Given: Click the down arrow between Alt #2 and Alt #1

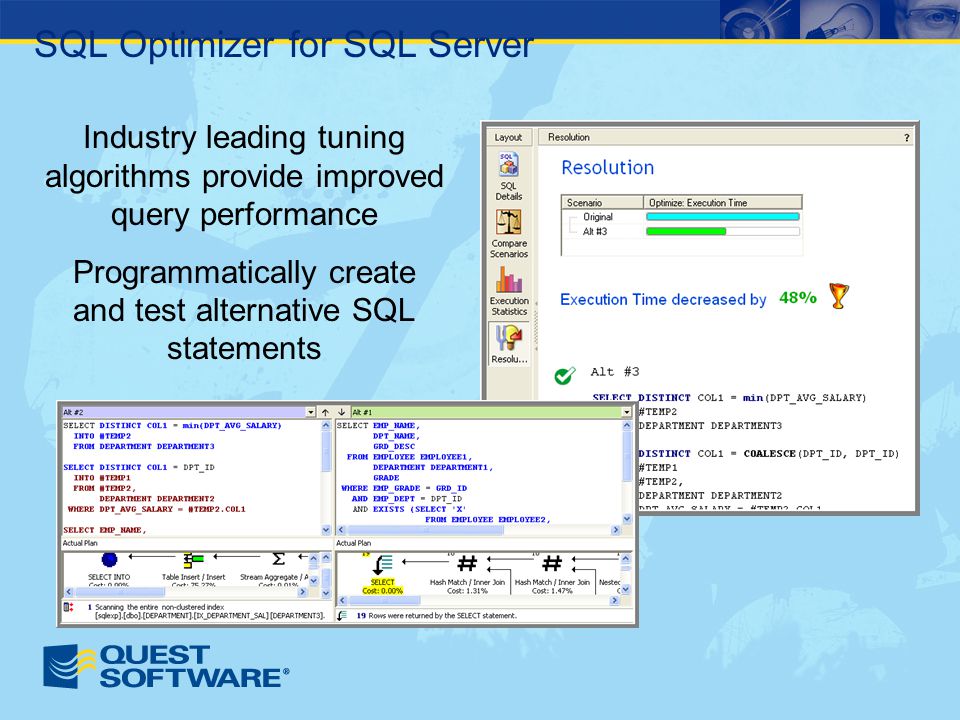Looking at the screenshot, I should (342, 412).
